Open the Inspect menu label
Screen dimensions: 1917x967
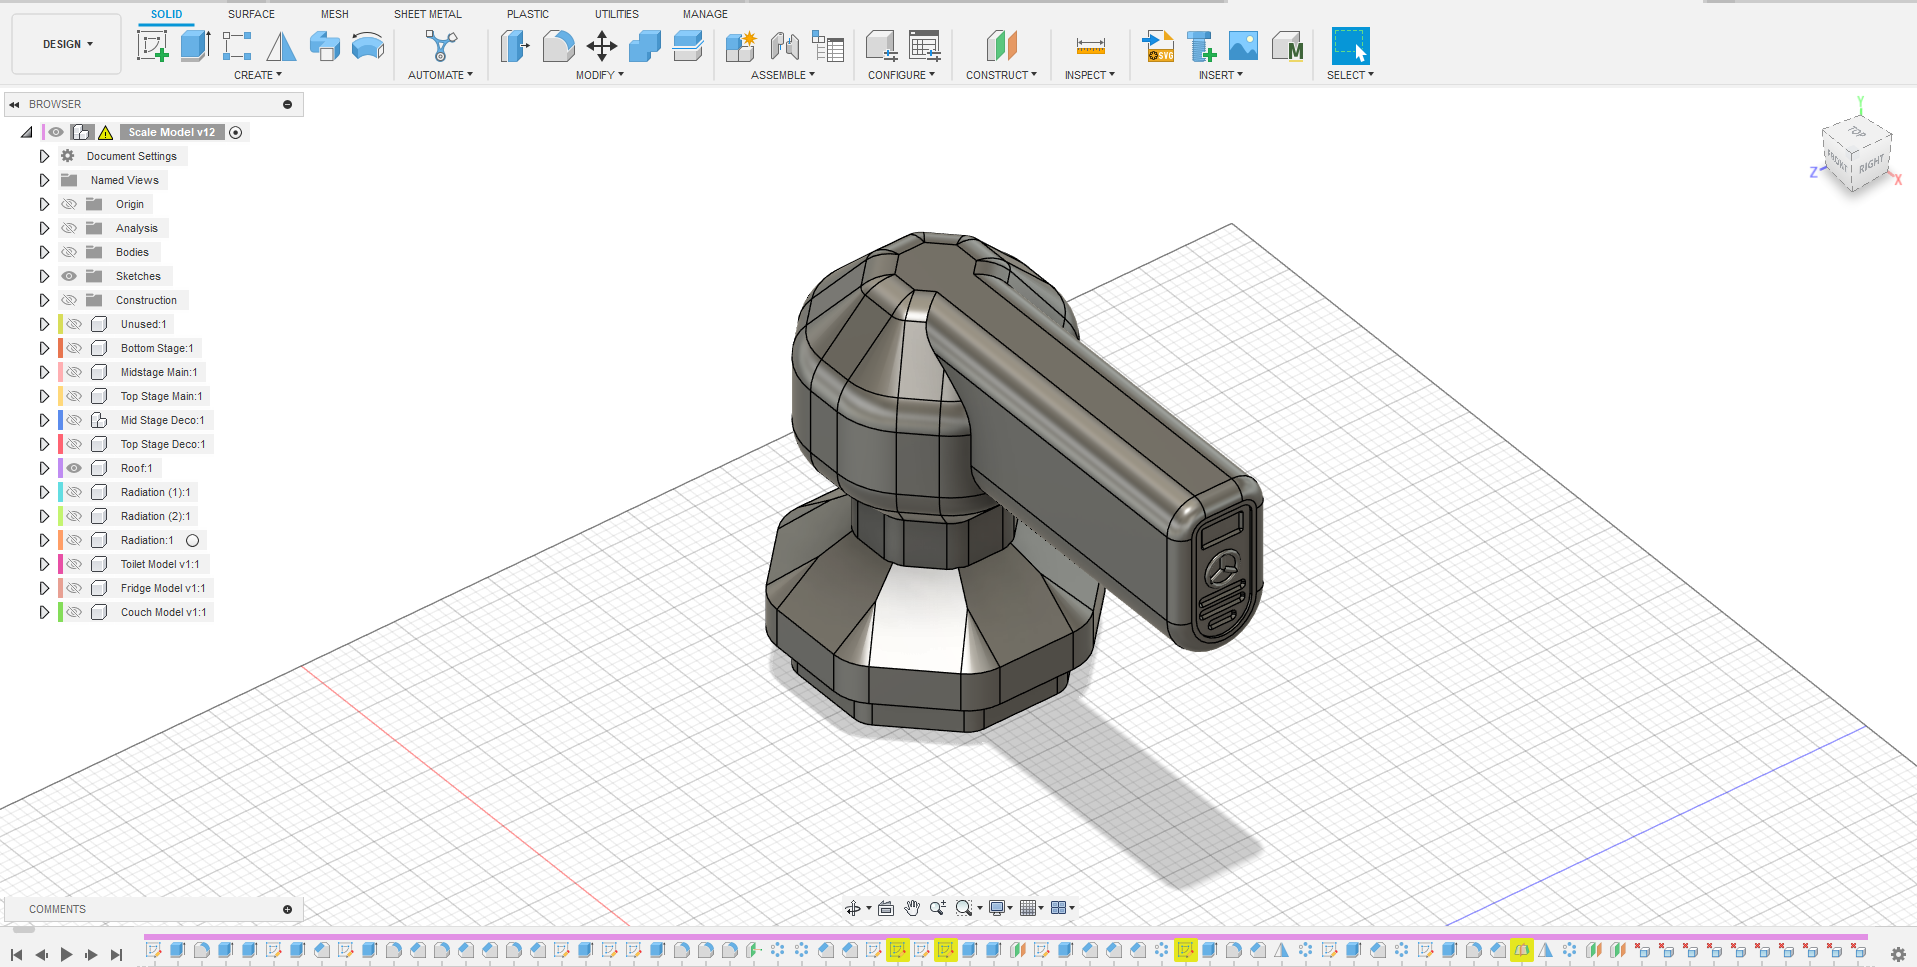click(x=1089, y=75)
